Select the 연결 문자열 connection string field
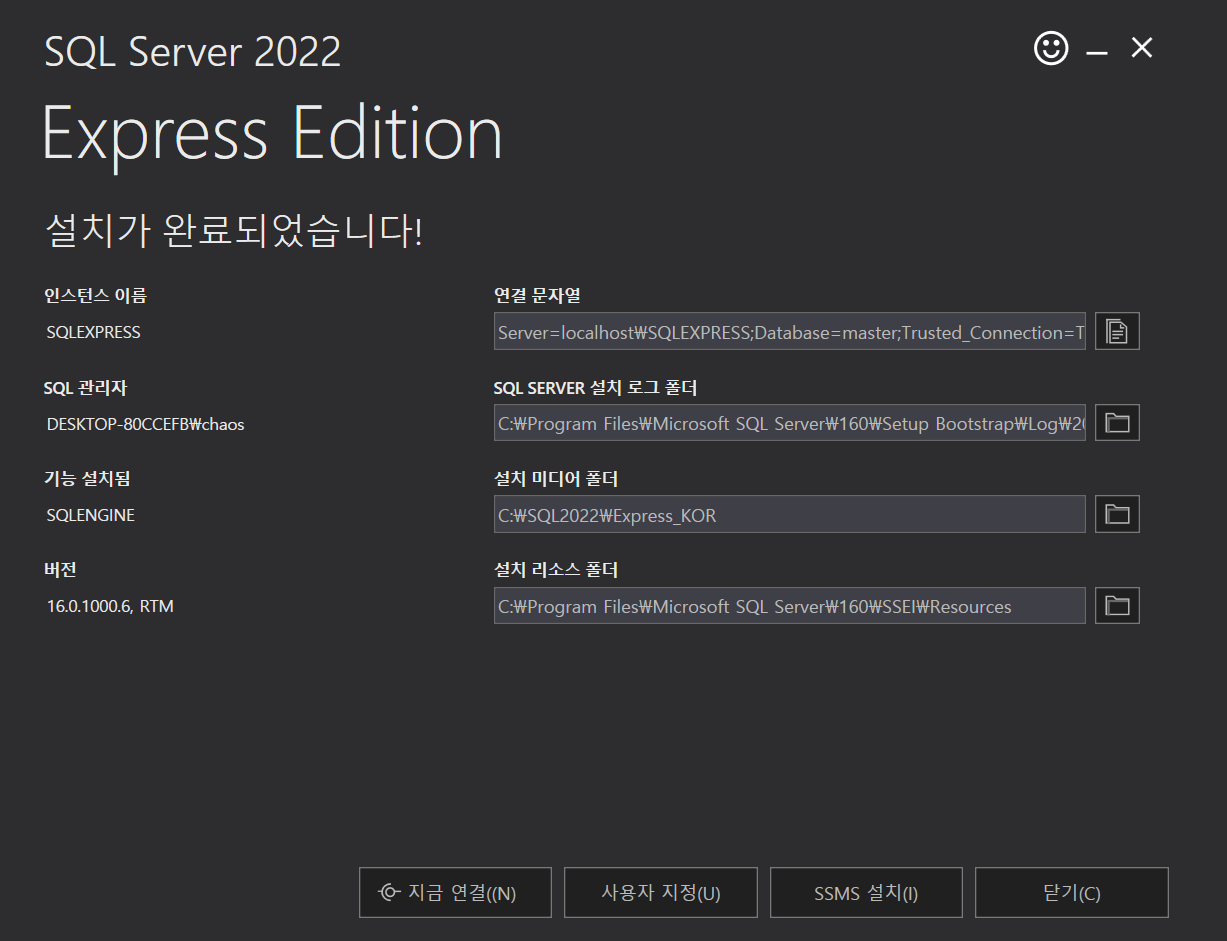 pos(790,332)
